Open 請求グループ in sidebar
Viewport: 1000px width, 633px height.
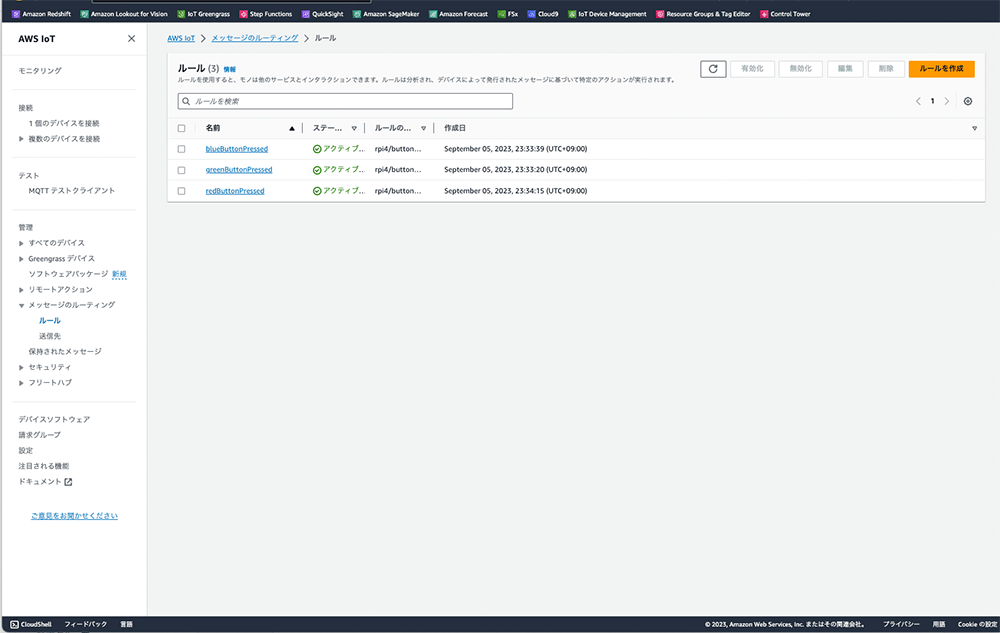40,435
